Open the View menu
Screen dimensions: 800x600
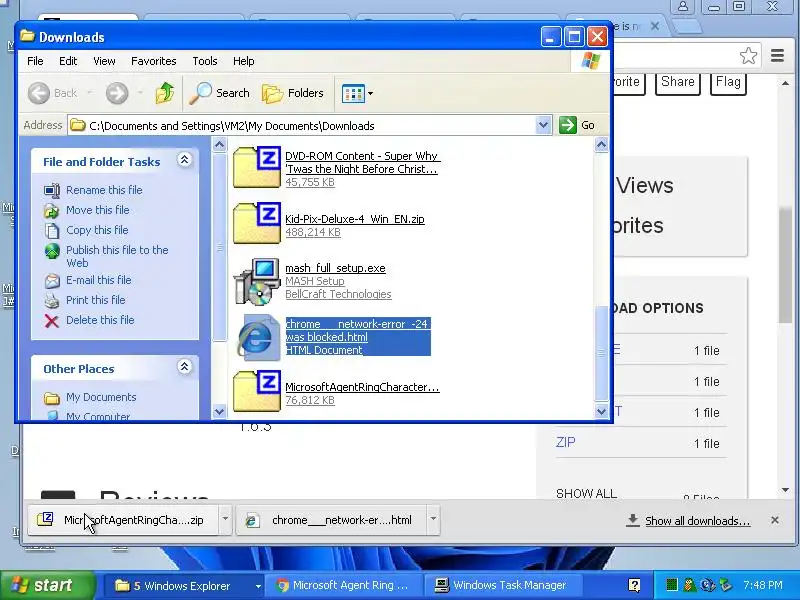[104, 61]
